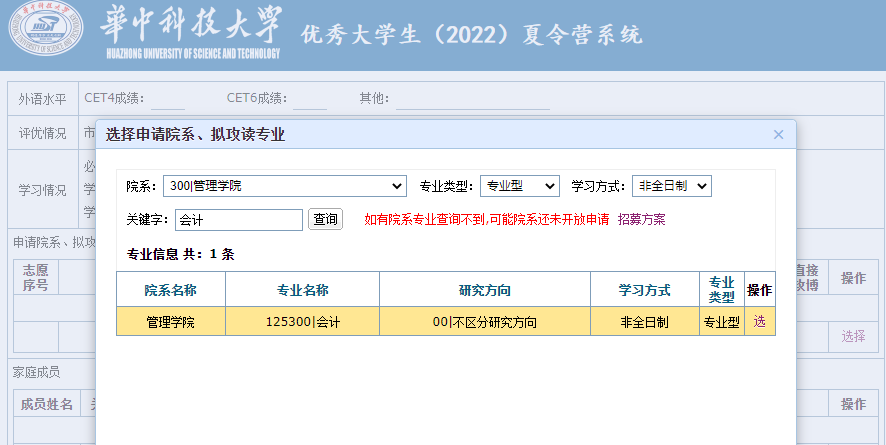Click the 选择申请院系、拟攻读专业 dialog title
The width and height of the screenshot is (886, 445).
(x=195, y=134)
